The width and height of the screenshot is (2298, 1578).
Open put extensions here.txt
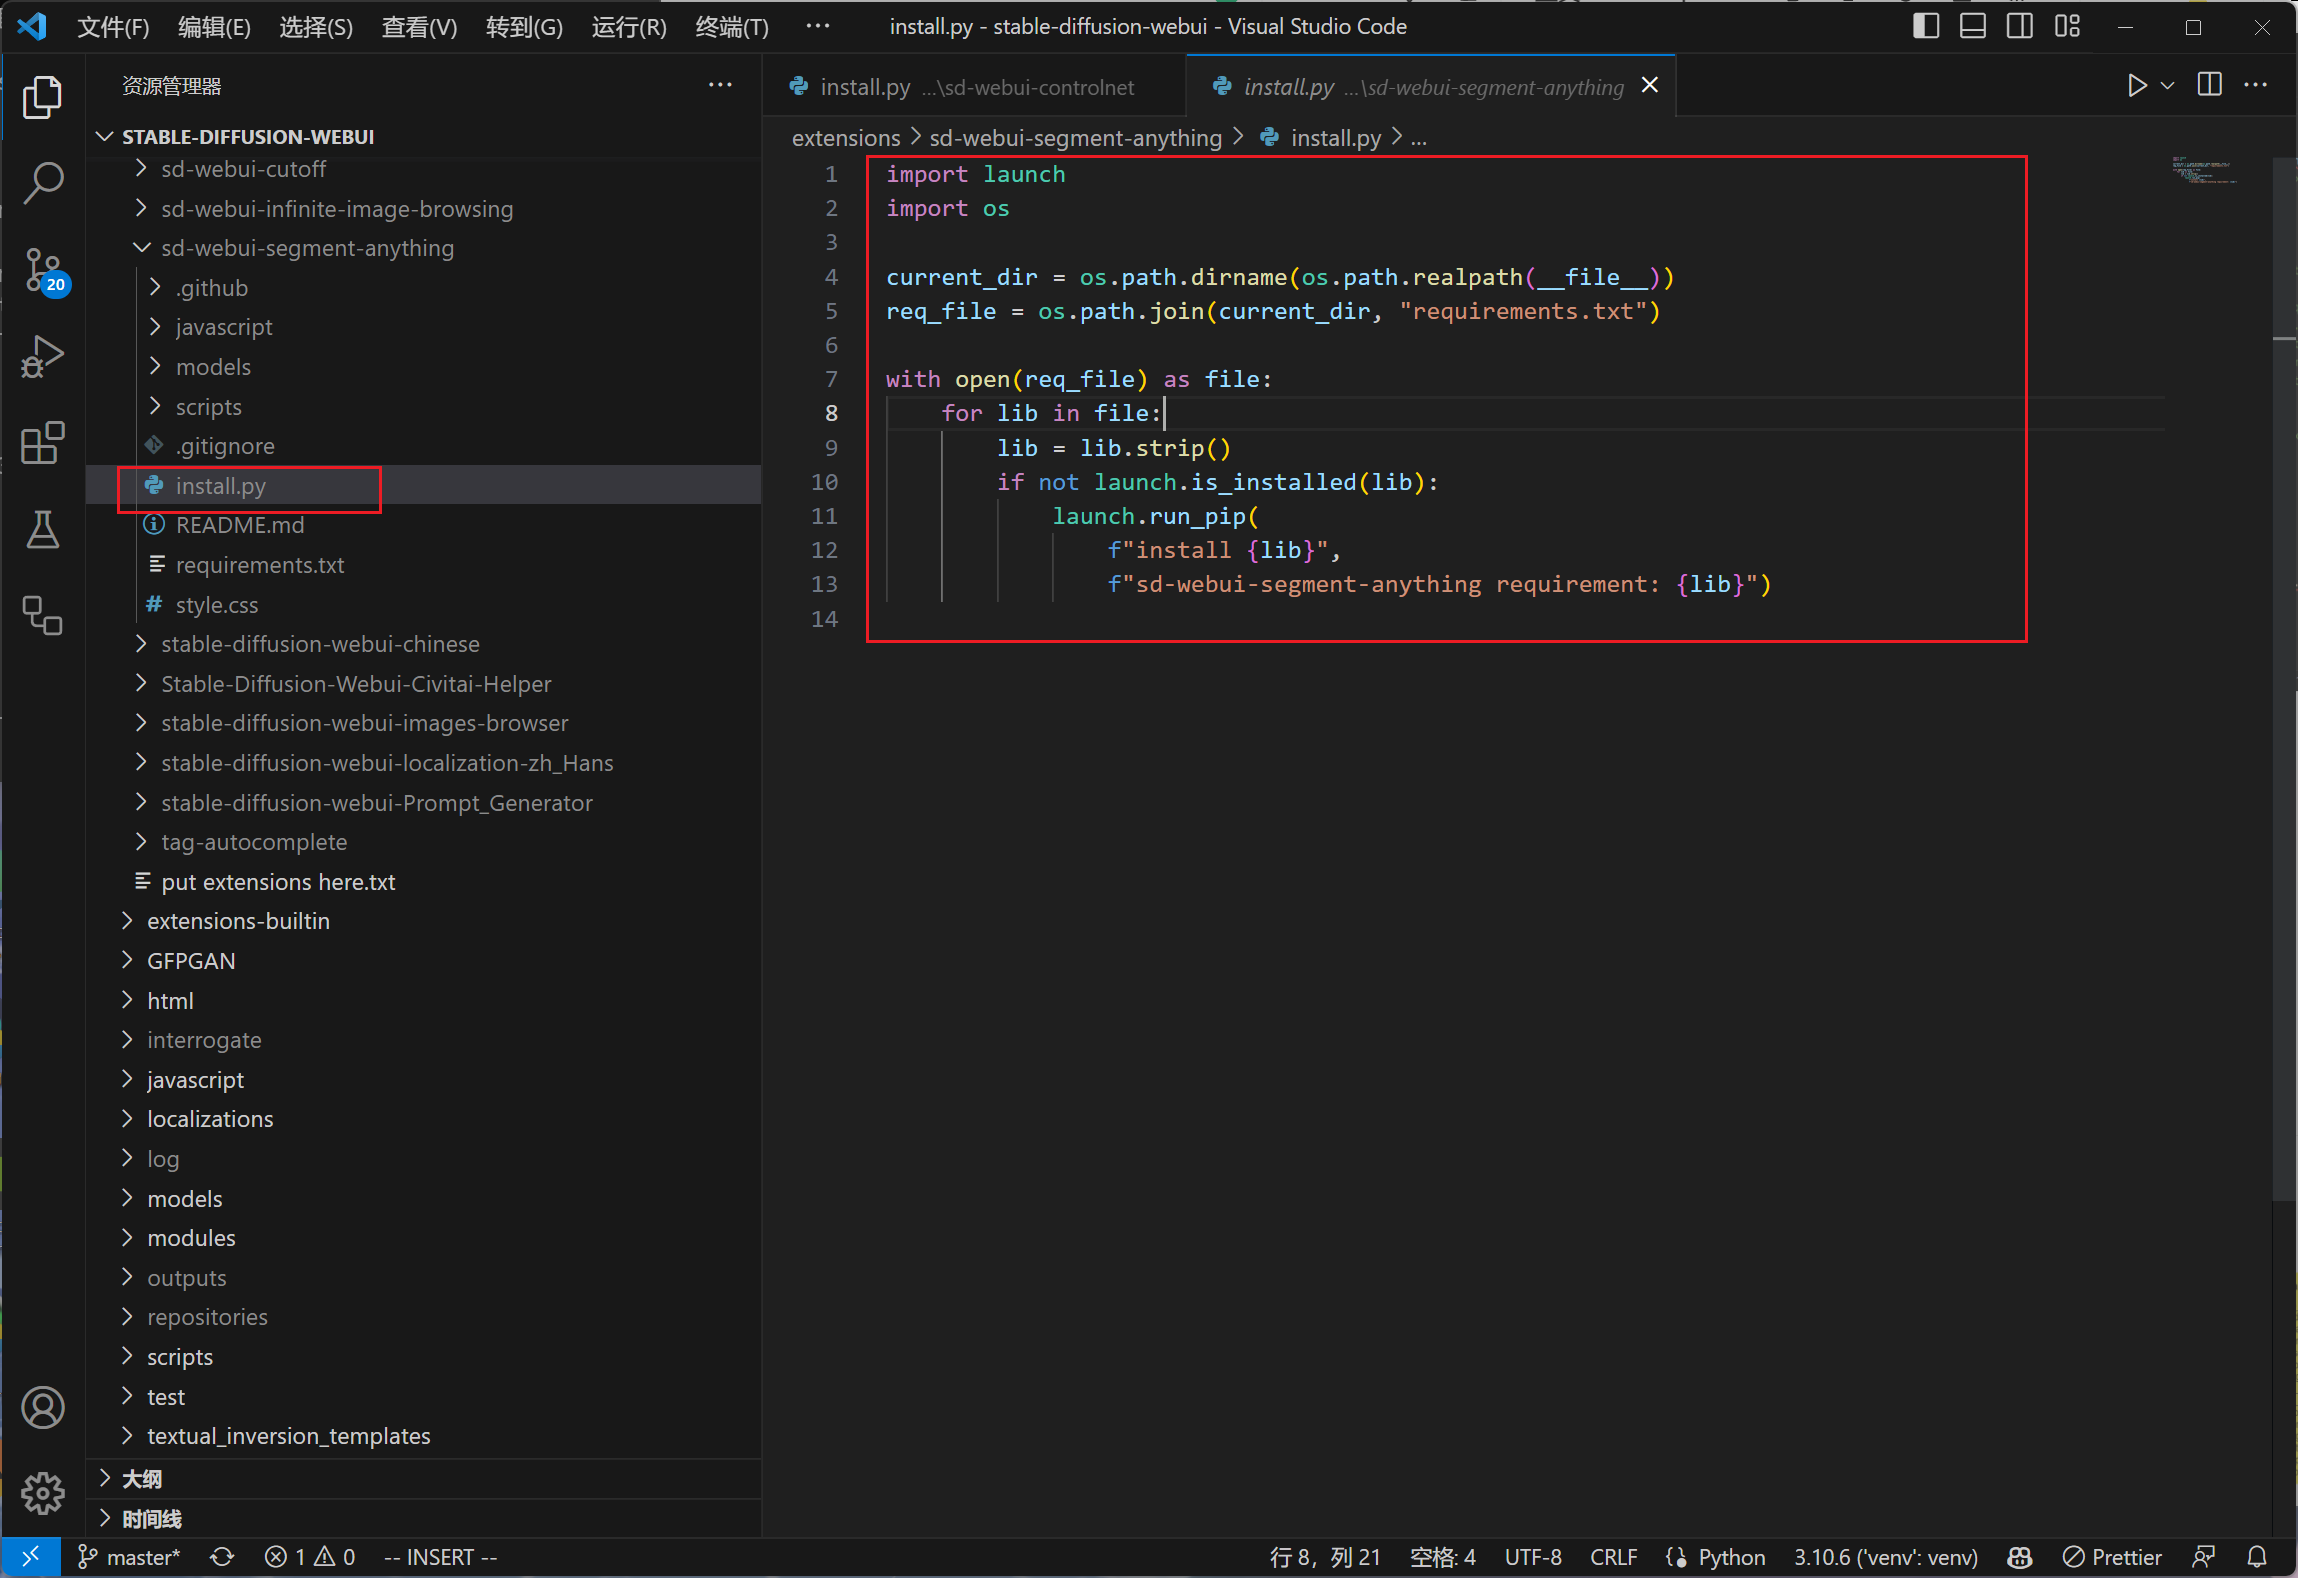click(x=278, y=882)
